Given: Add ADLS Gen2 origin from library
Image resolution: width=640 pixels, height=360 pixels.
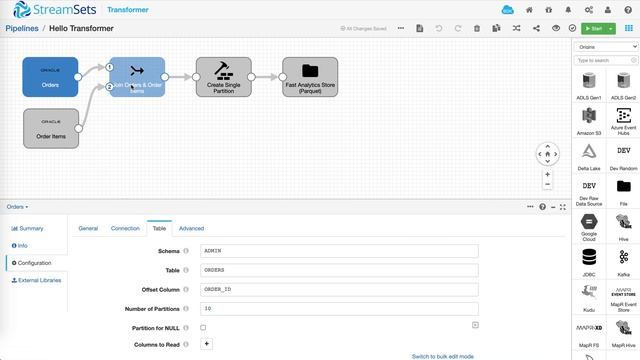Looking at the screenshot, I should [x=623, y=86].
